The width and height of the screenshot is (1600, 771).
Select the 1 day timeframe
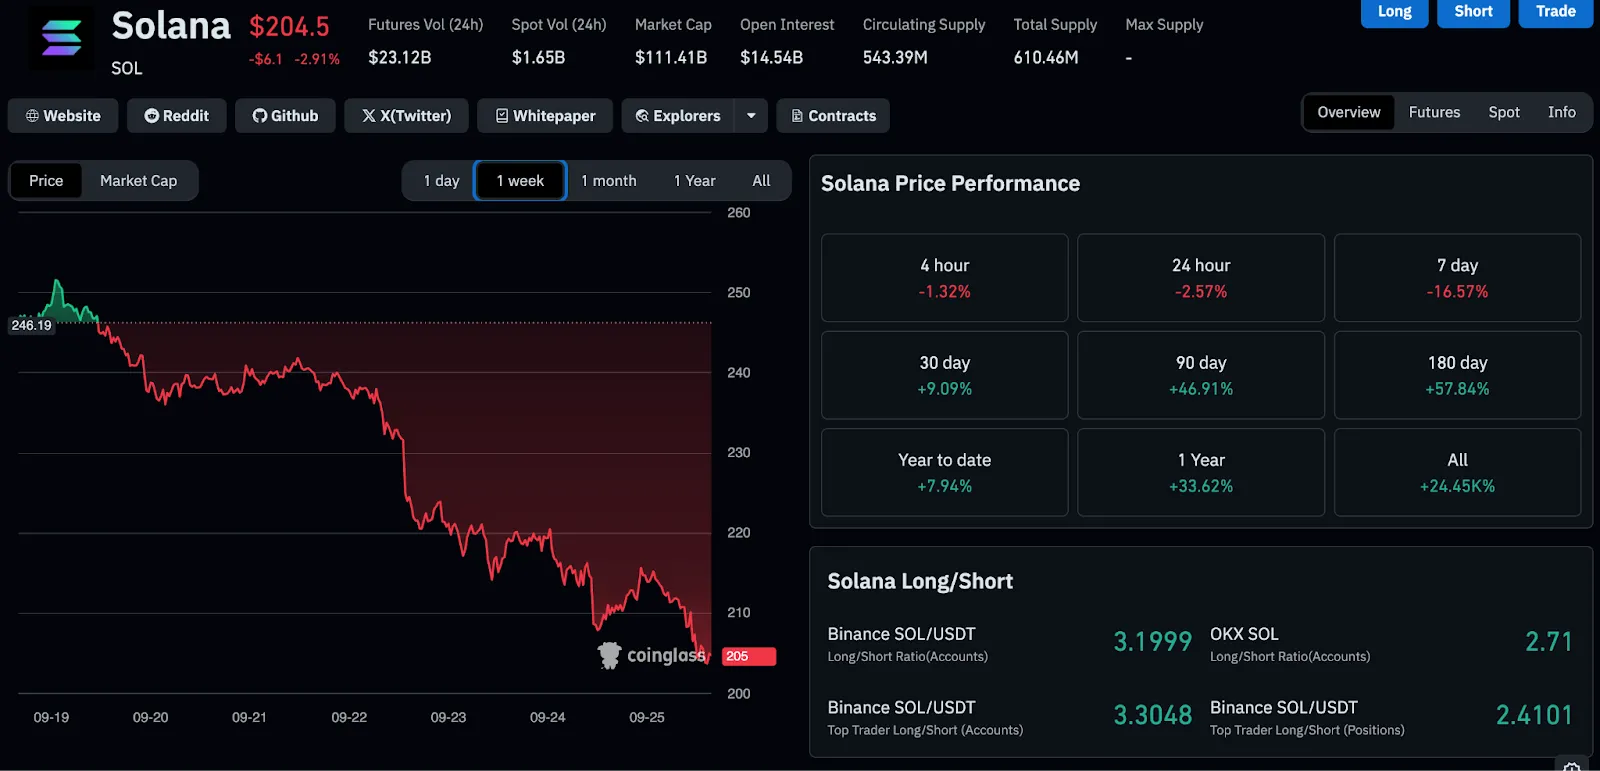coord(441,181)
